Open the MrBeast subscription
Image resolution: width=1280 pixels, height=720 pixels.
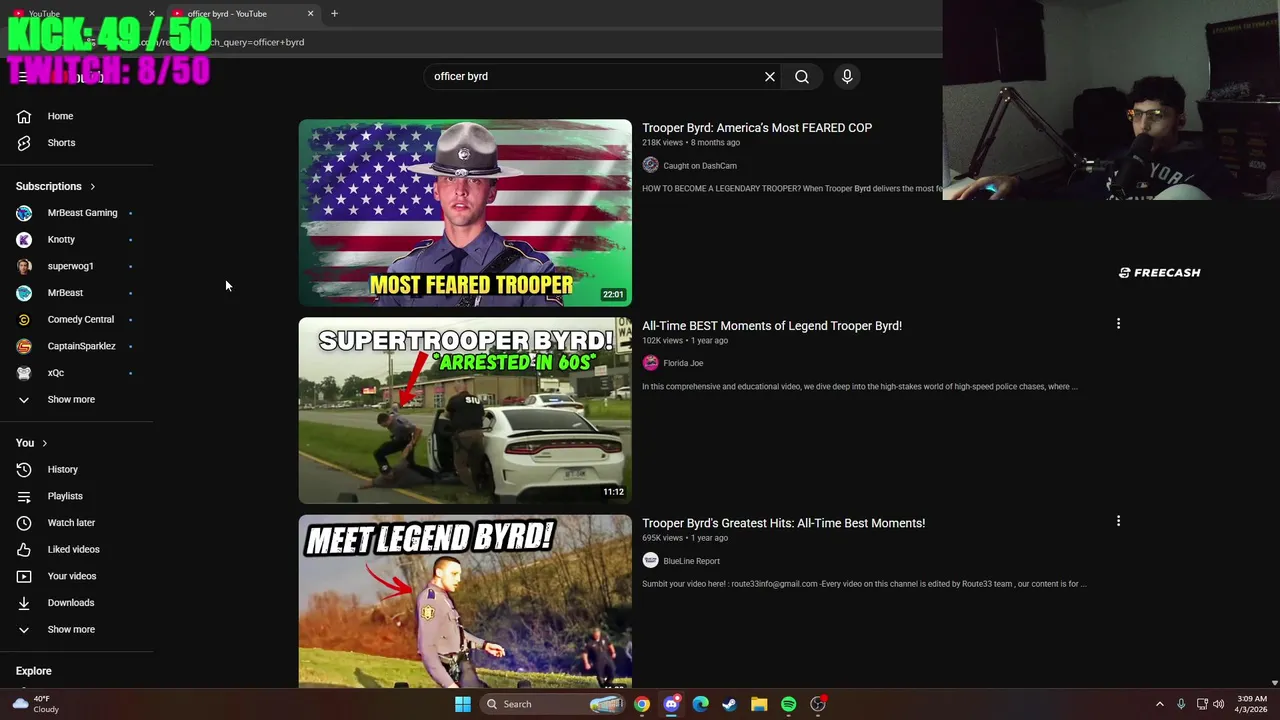[65, 293]
